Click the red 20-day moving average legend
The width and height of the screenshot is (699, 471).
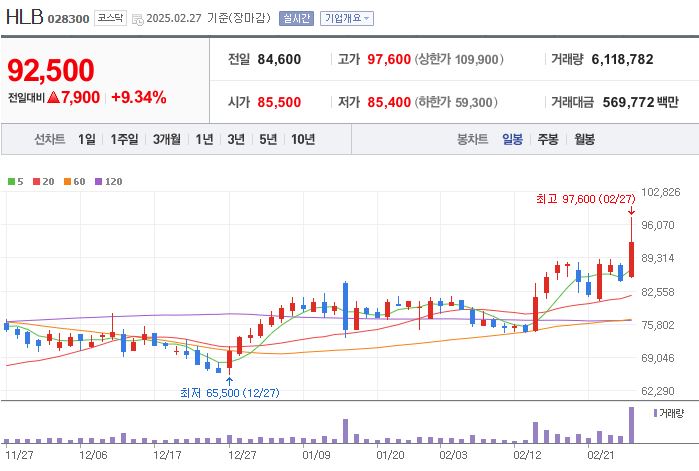click(44, 181)
